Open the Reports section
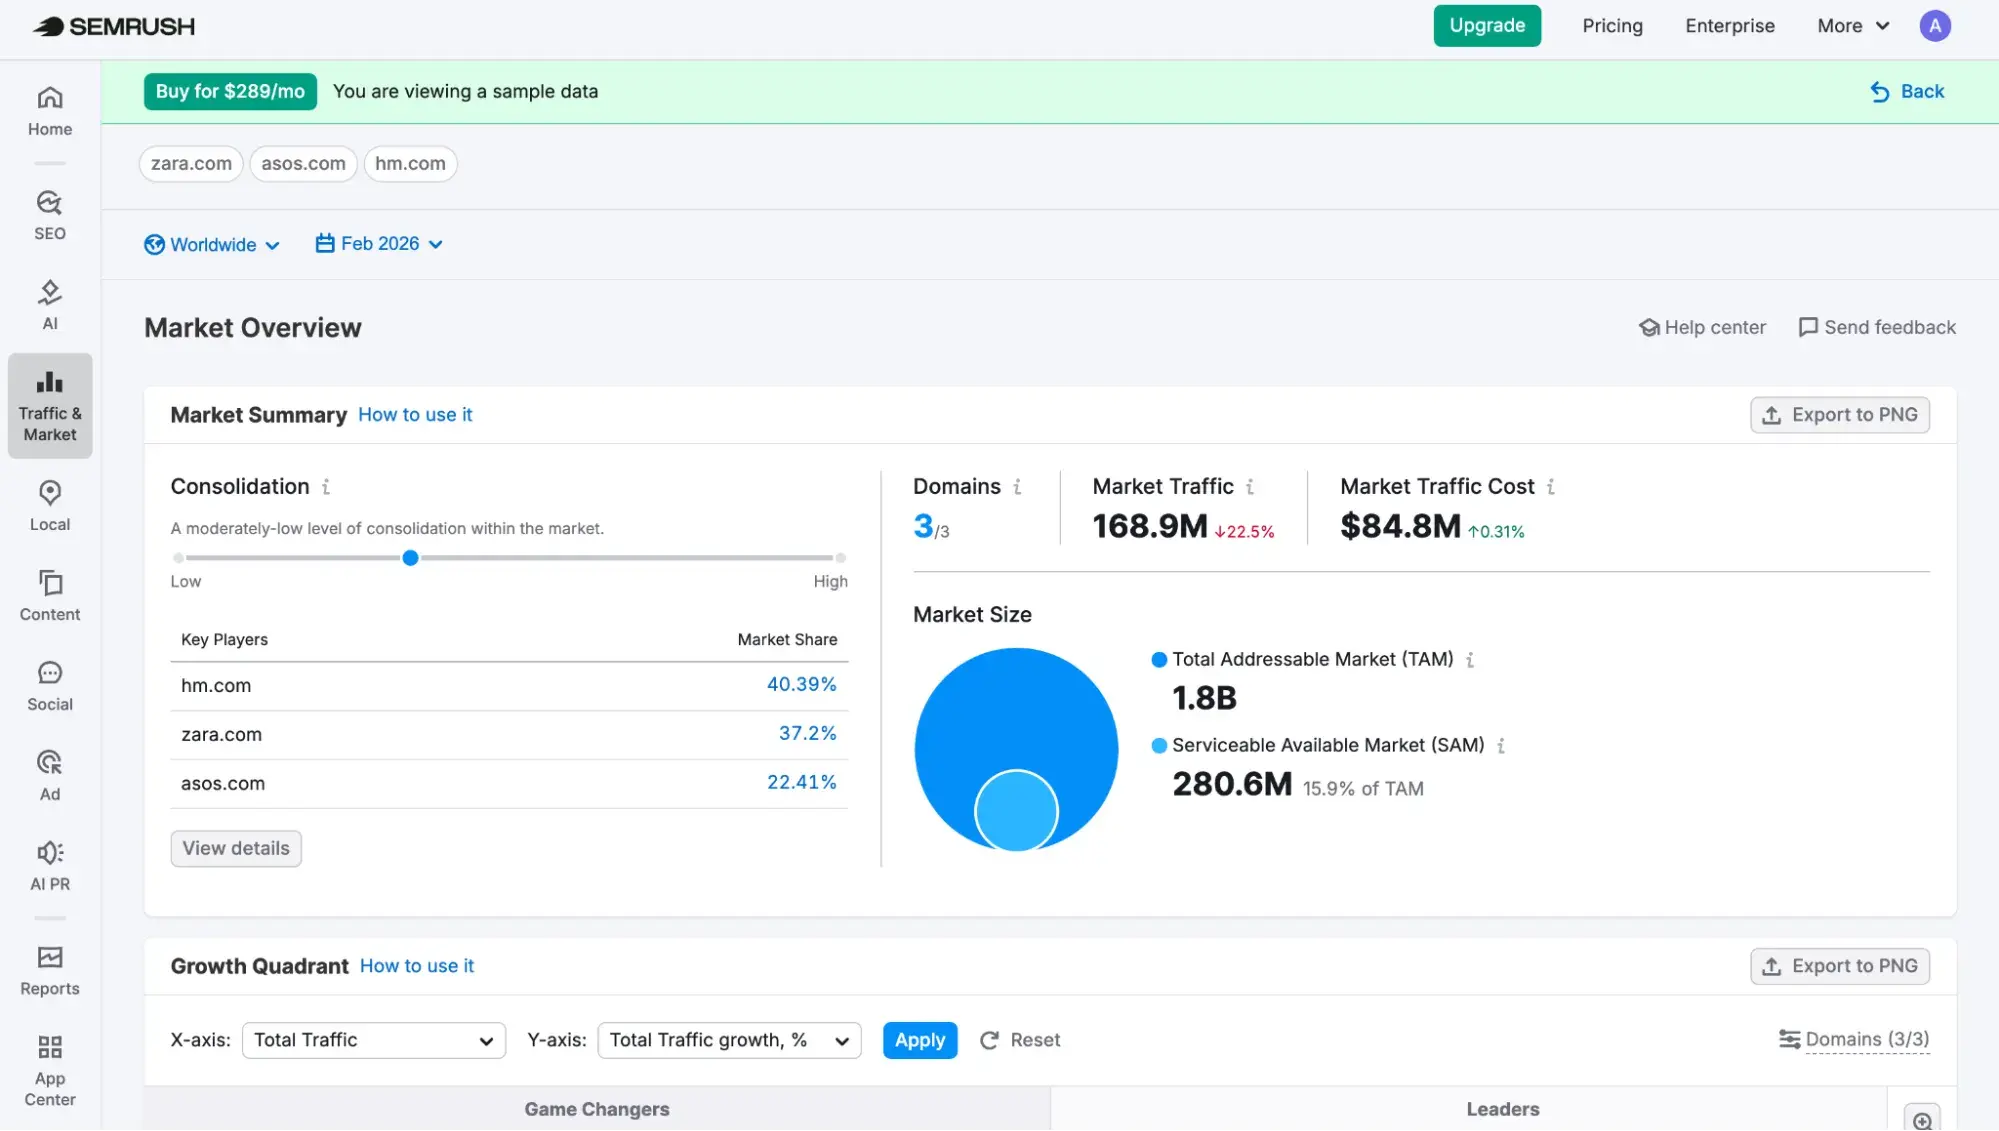This screenshot has width=1999, height=1131. click(x=49, y=968)
